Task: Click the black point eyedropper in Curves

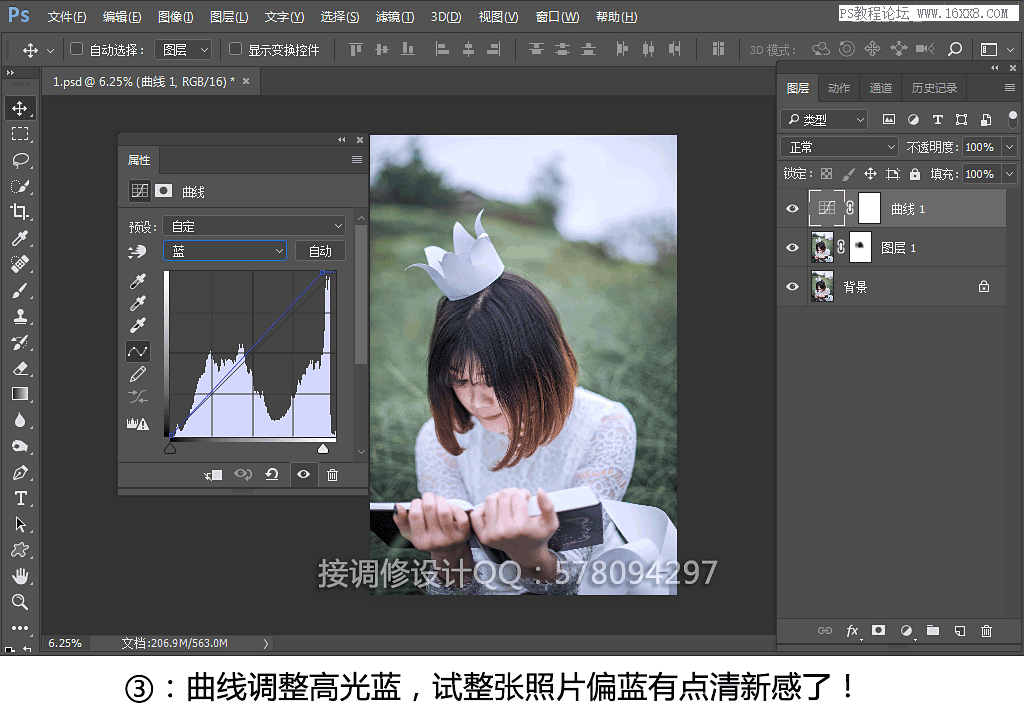Action: tap(138, 281)
